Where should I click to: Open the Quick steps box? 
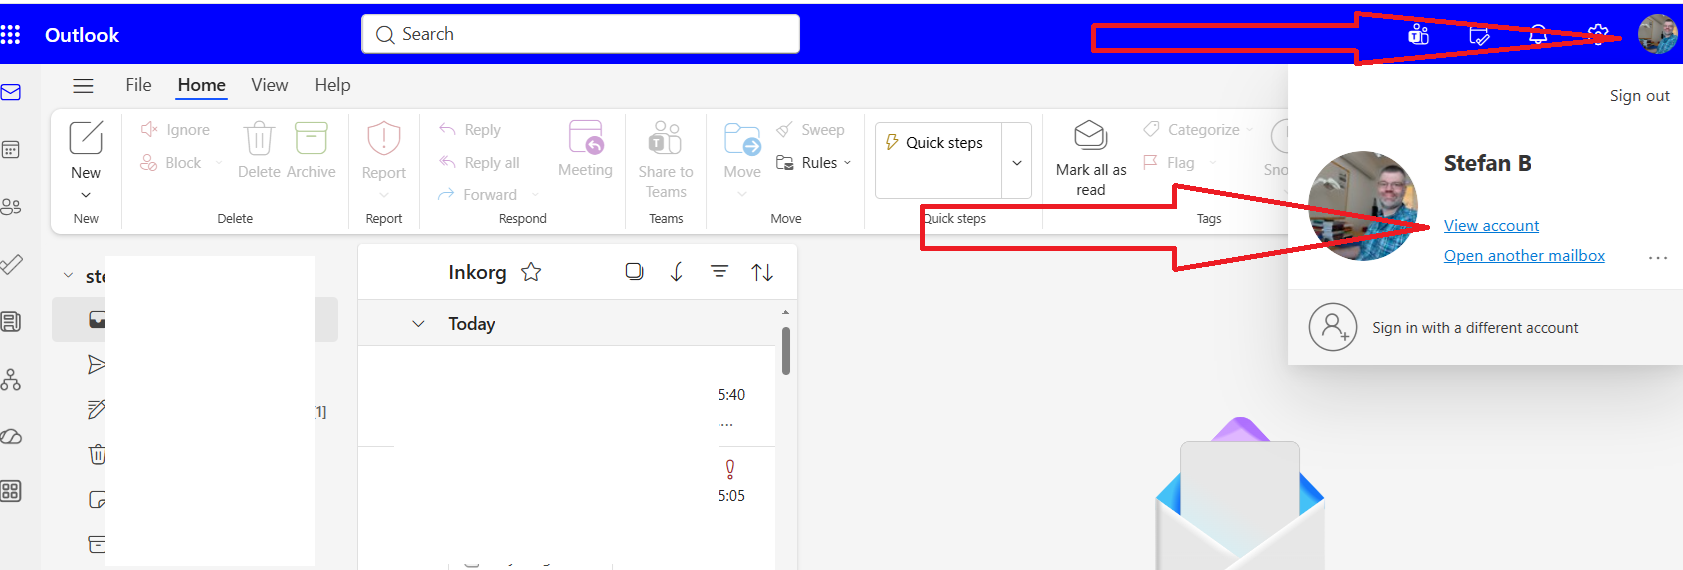[x=939, y=160]
